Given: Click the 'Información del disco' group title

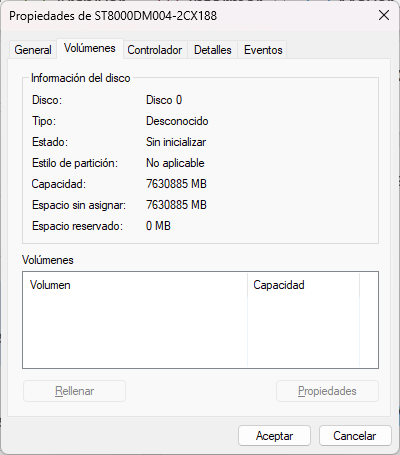Looking at the screenshot, I should tap(80, 78).
